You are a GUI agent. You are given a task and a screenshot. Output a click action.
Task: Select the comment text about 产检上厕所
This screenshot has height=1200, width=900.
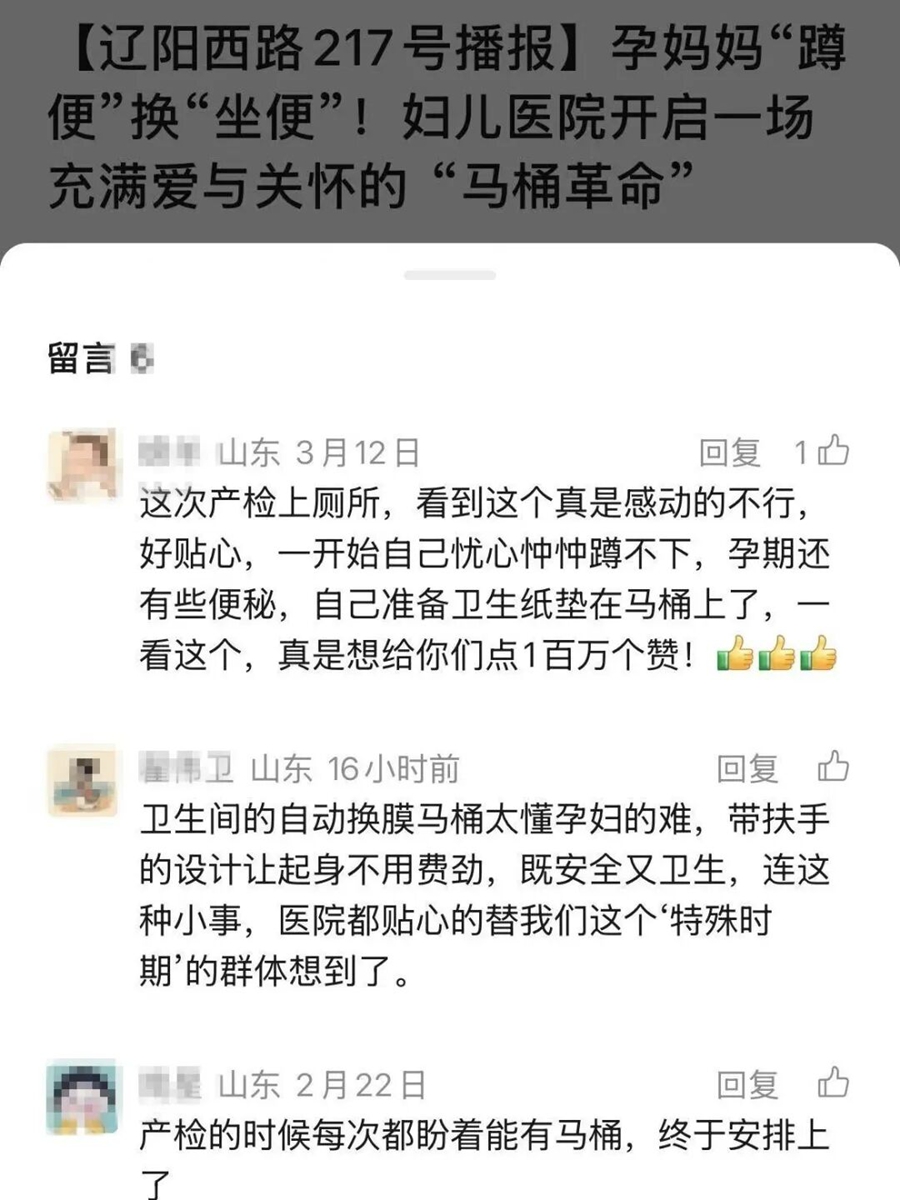(x=488, y=580)
